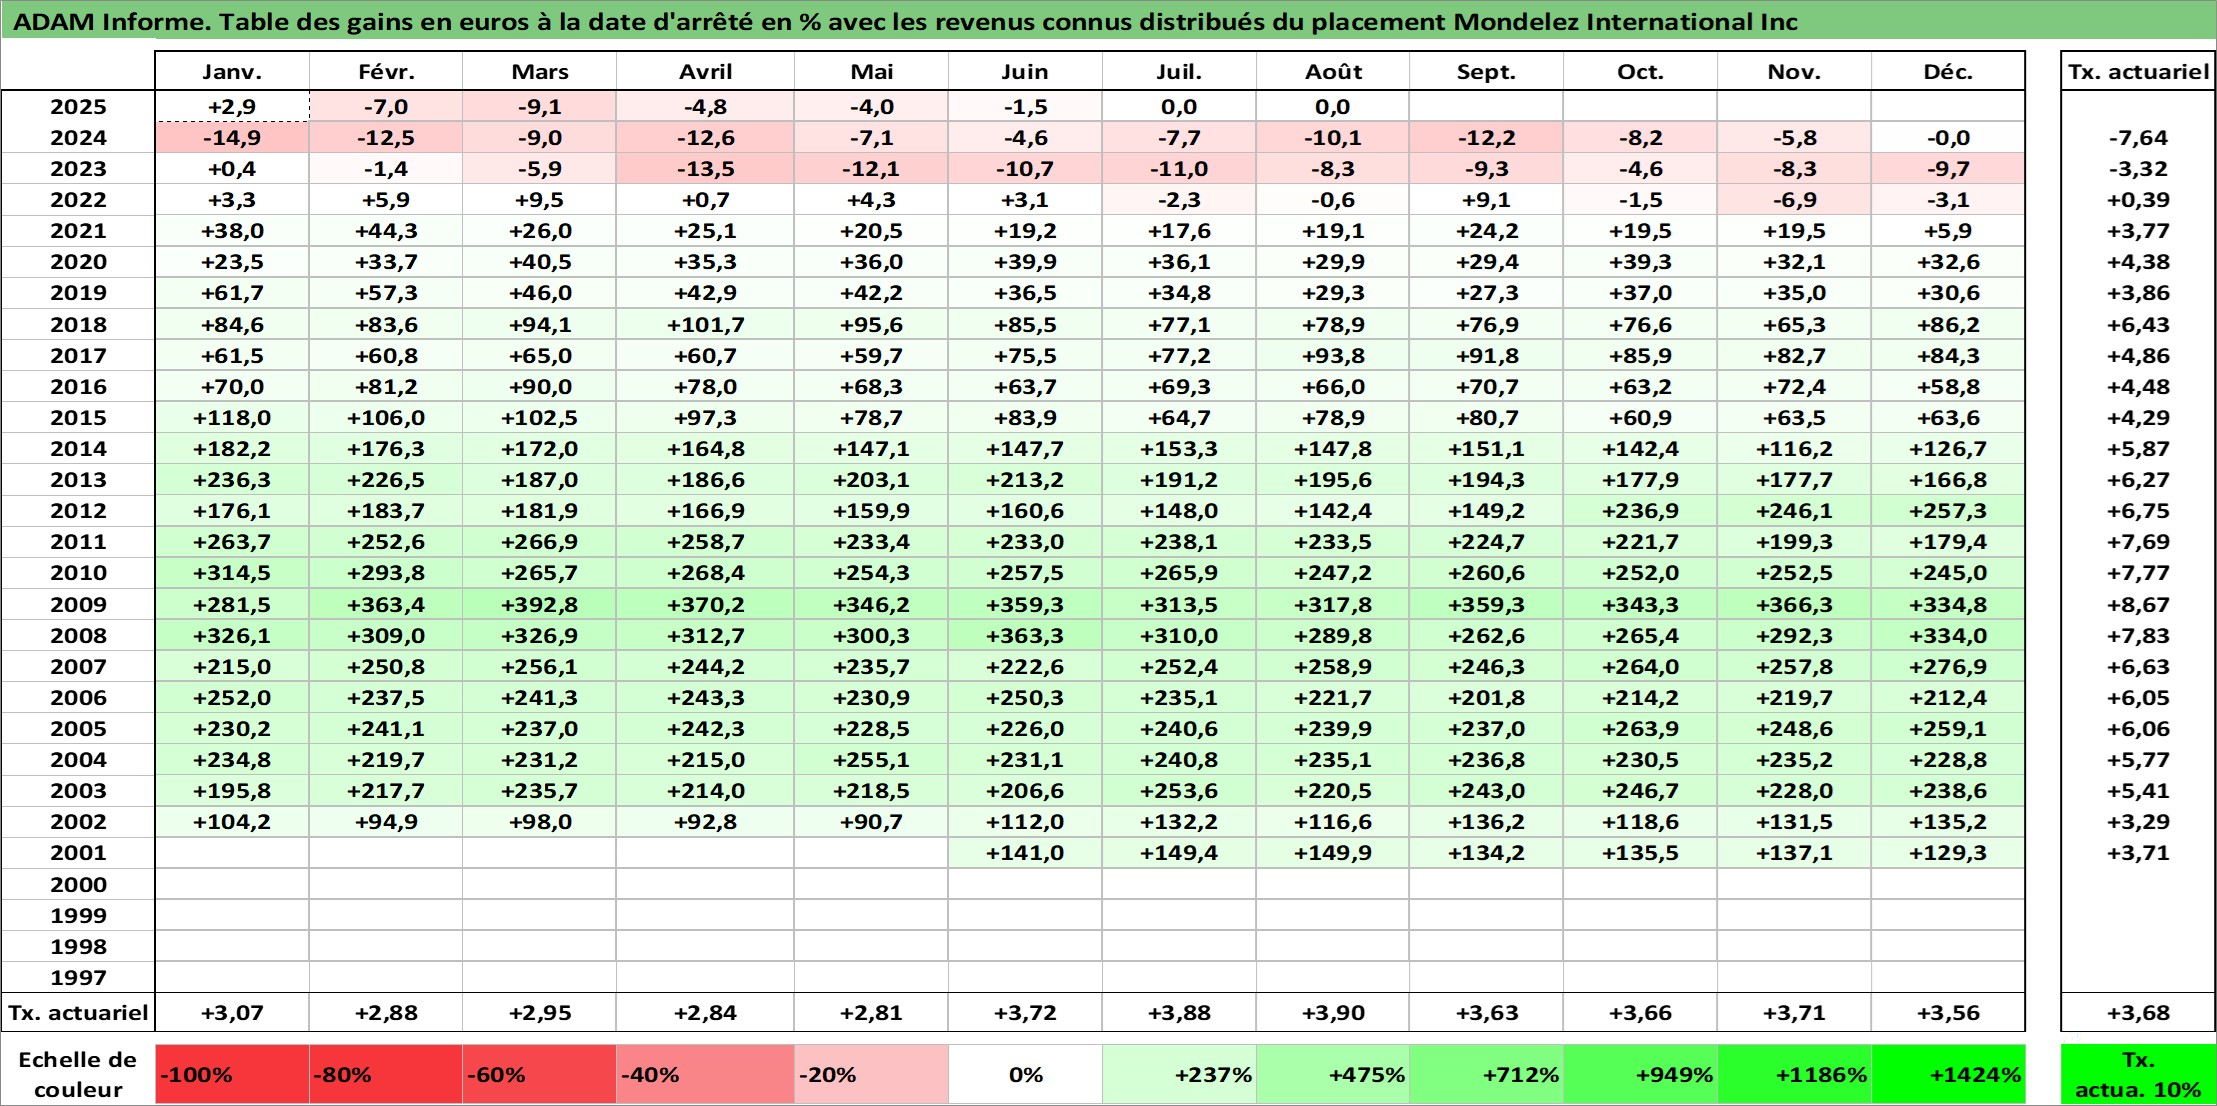Click the +3,68 overall actuarial rate
The width and height of the screenshot is (2217, 1106).
2138,1013
